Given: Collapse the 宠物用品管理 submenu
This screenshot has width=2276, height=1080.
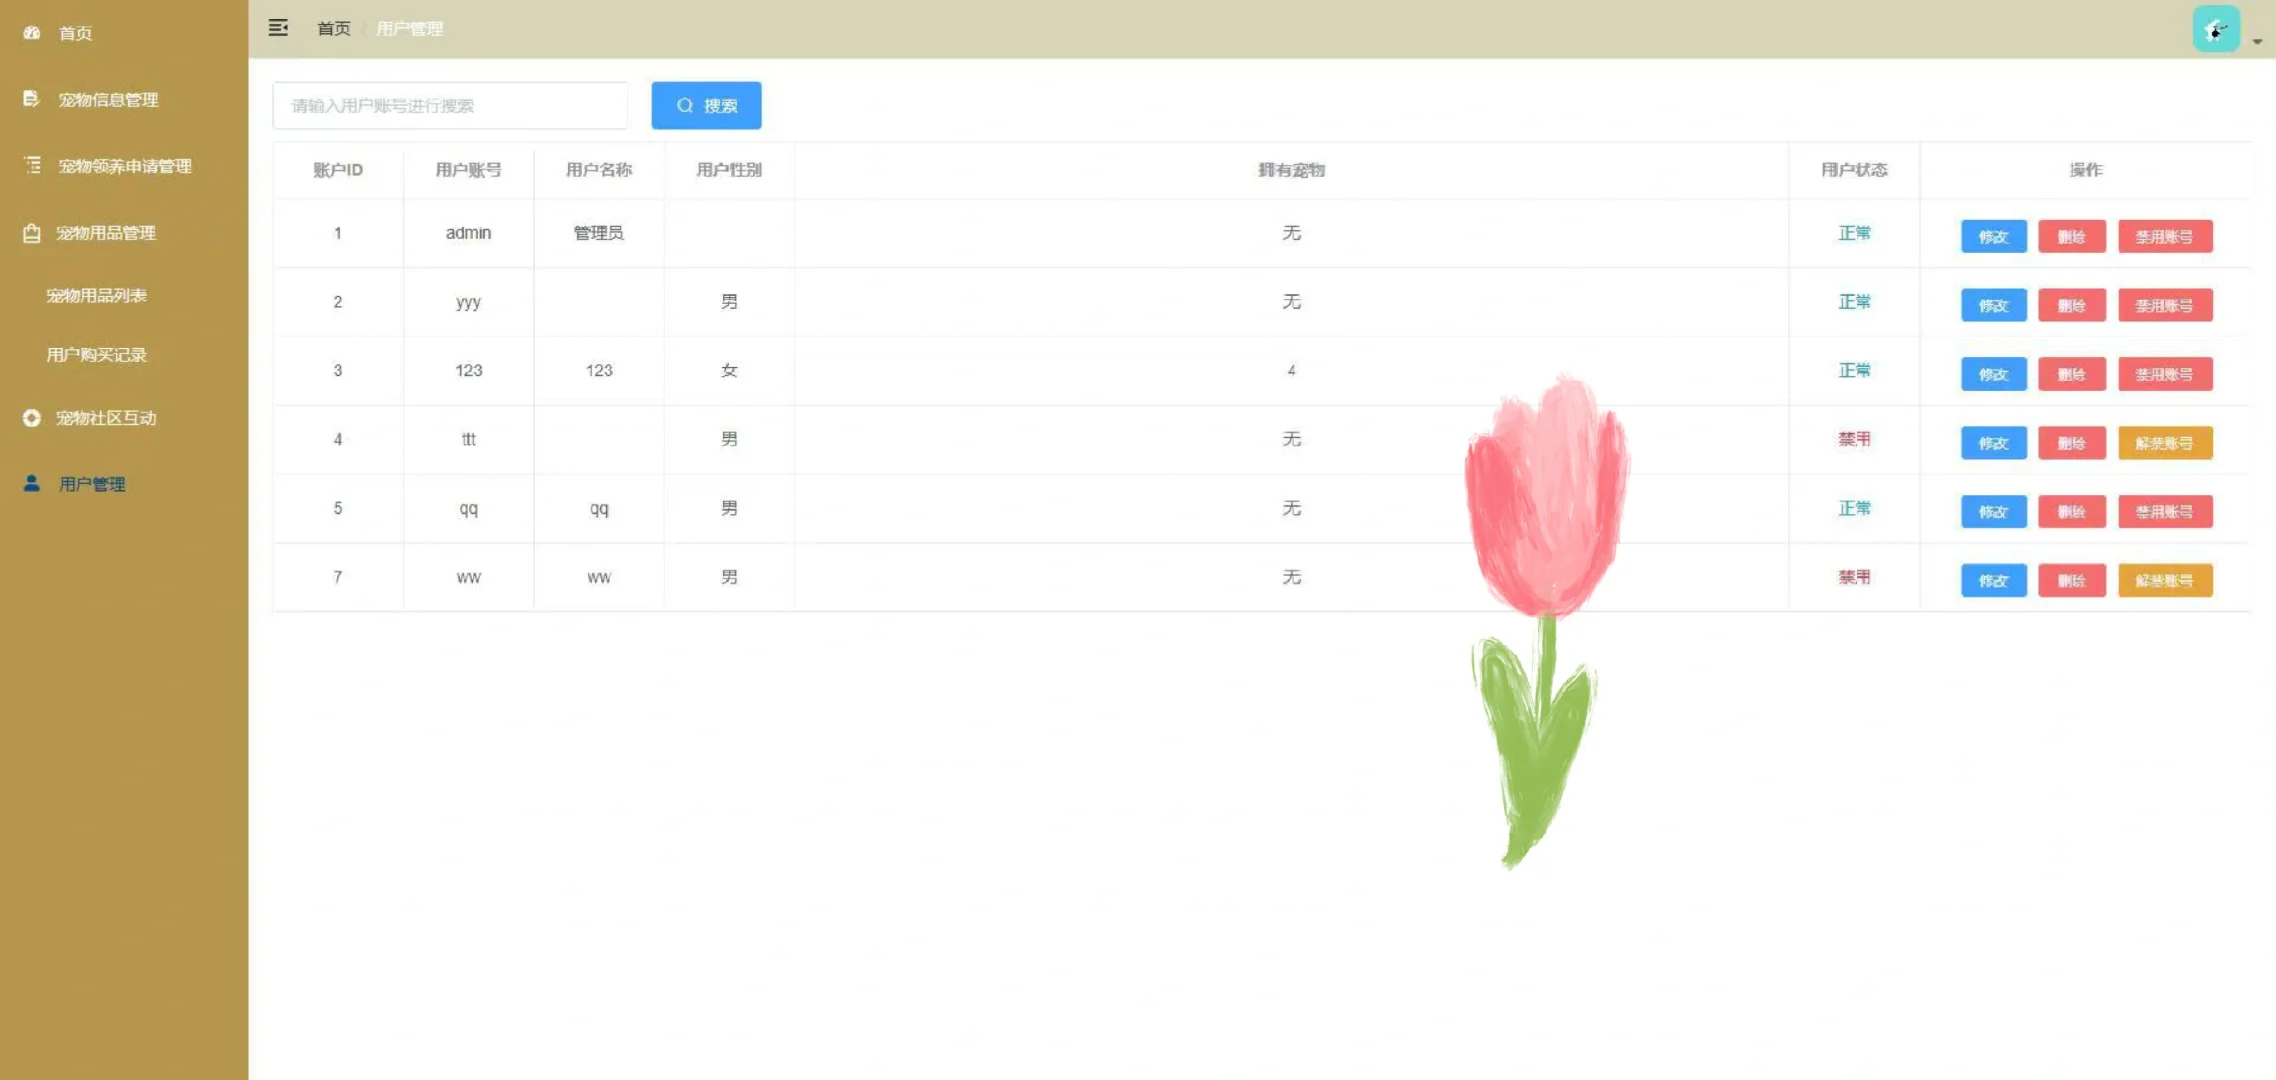Looking at the screenshot, I should [x=107, y=232].
